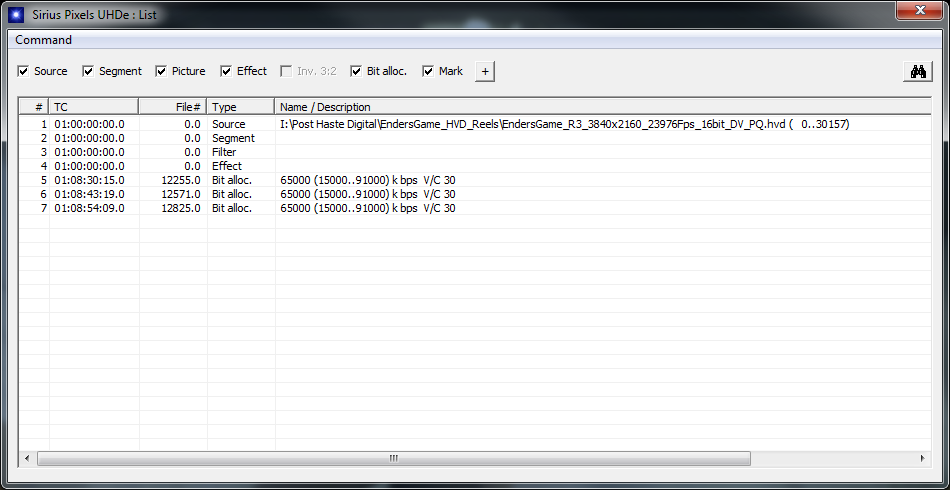Open the Command menu
The image size is (950, 490).
[44, 40]
